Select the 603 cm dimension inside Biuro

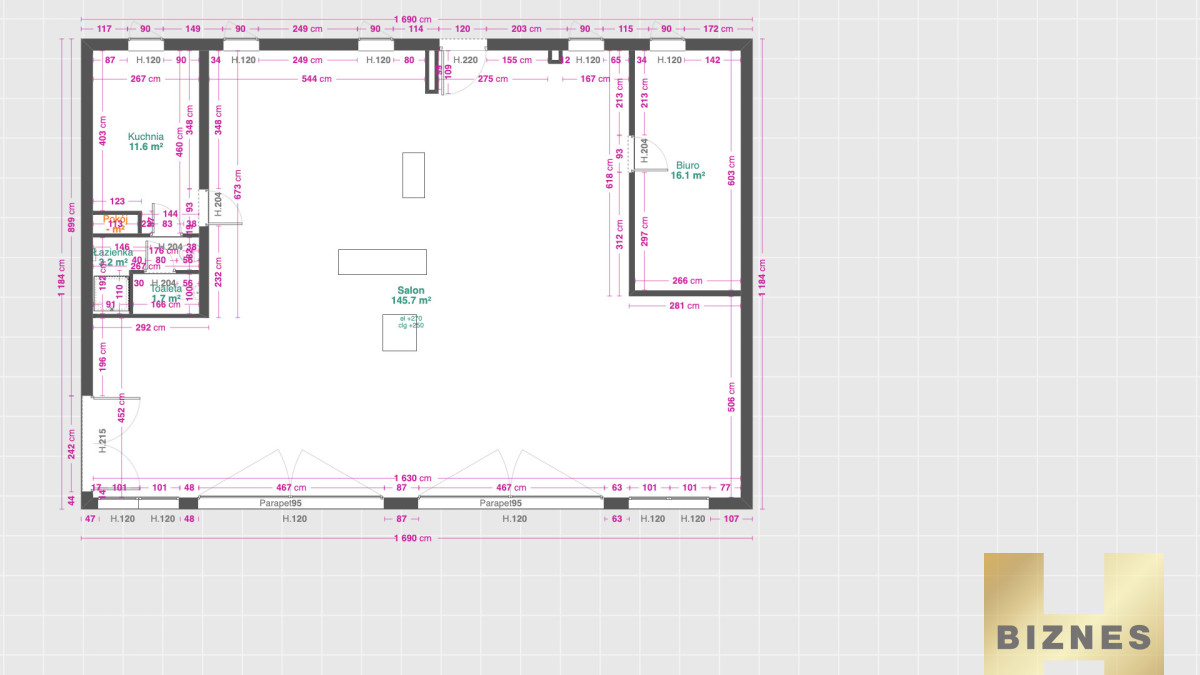731,172
